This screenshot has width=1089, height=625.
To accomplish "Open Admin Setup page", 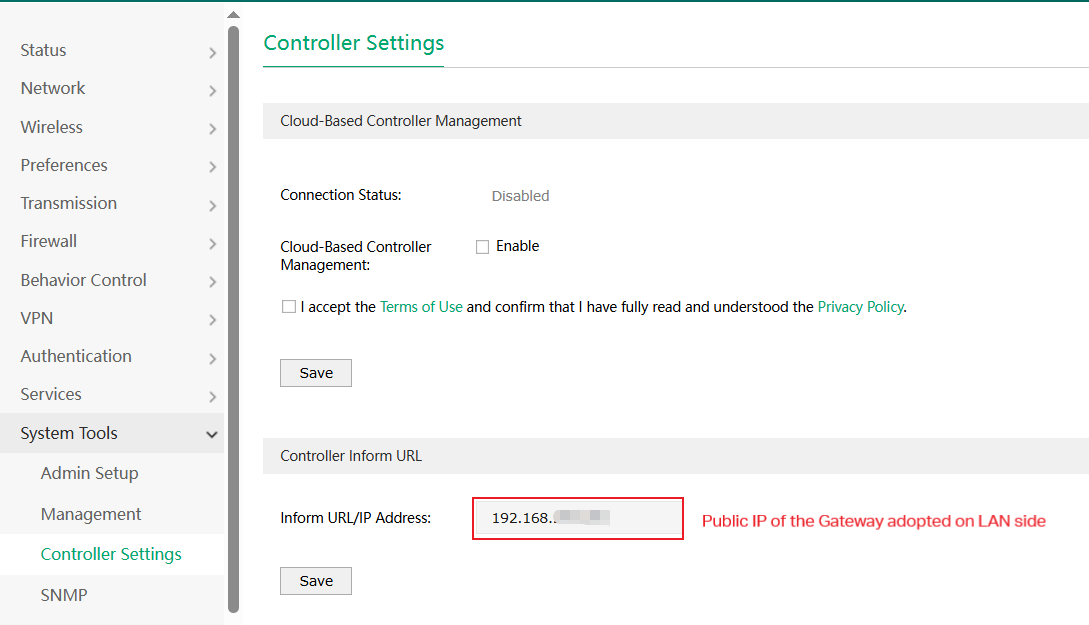I will coord(89,473).
